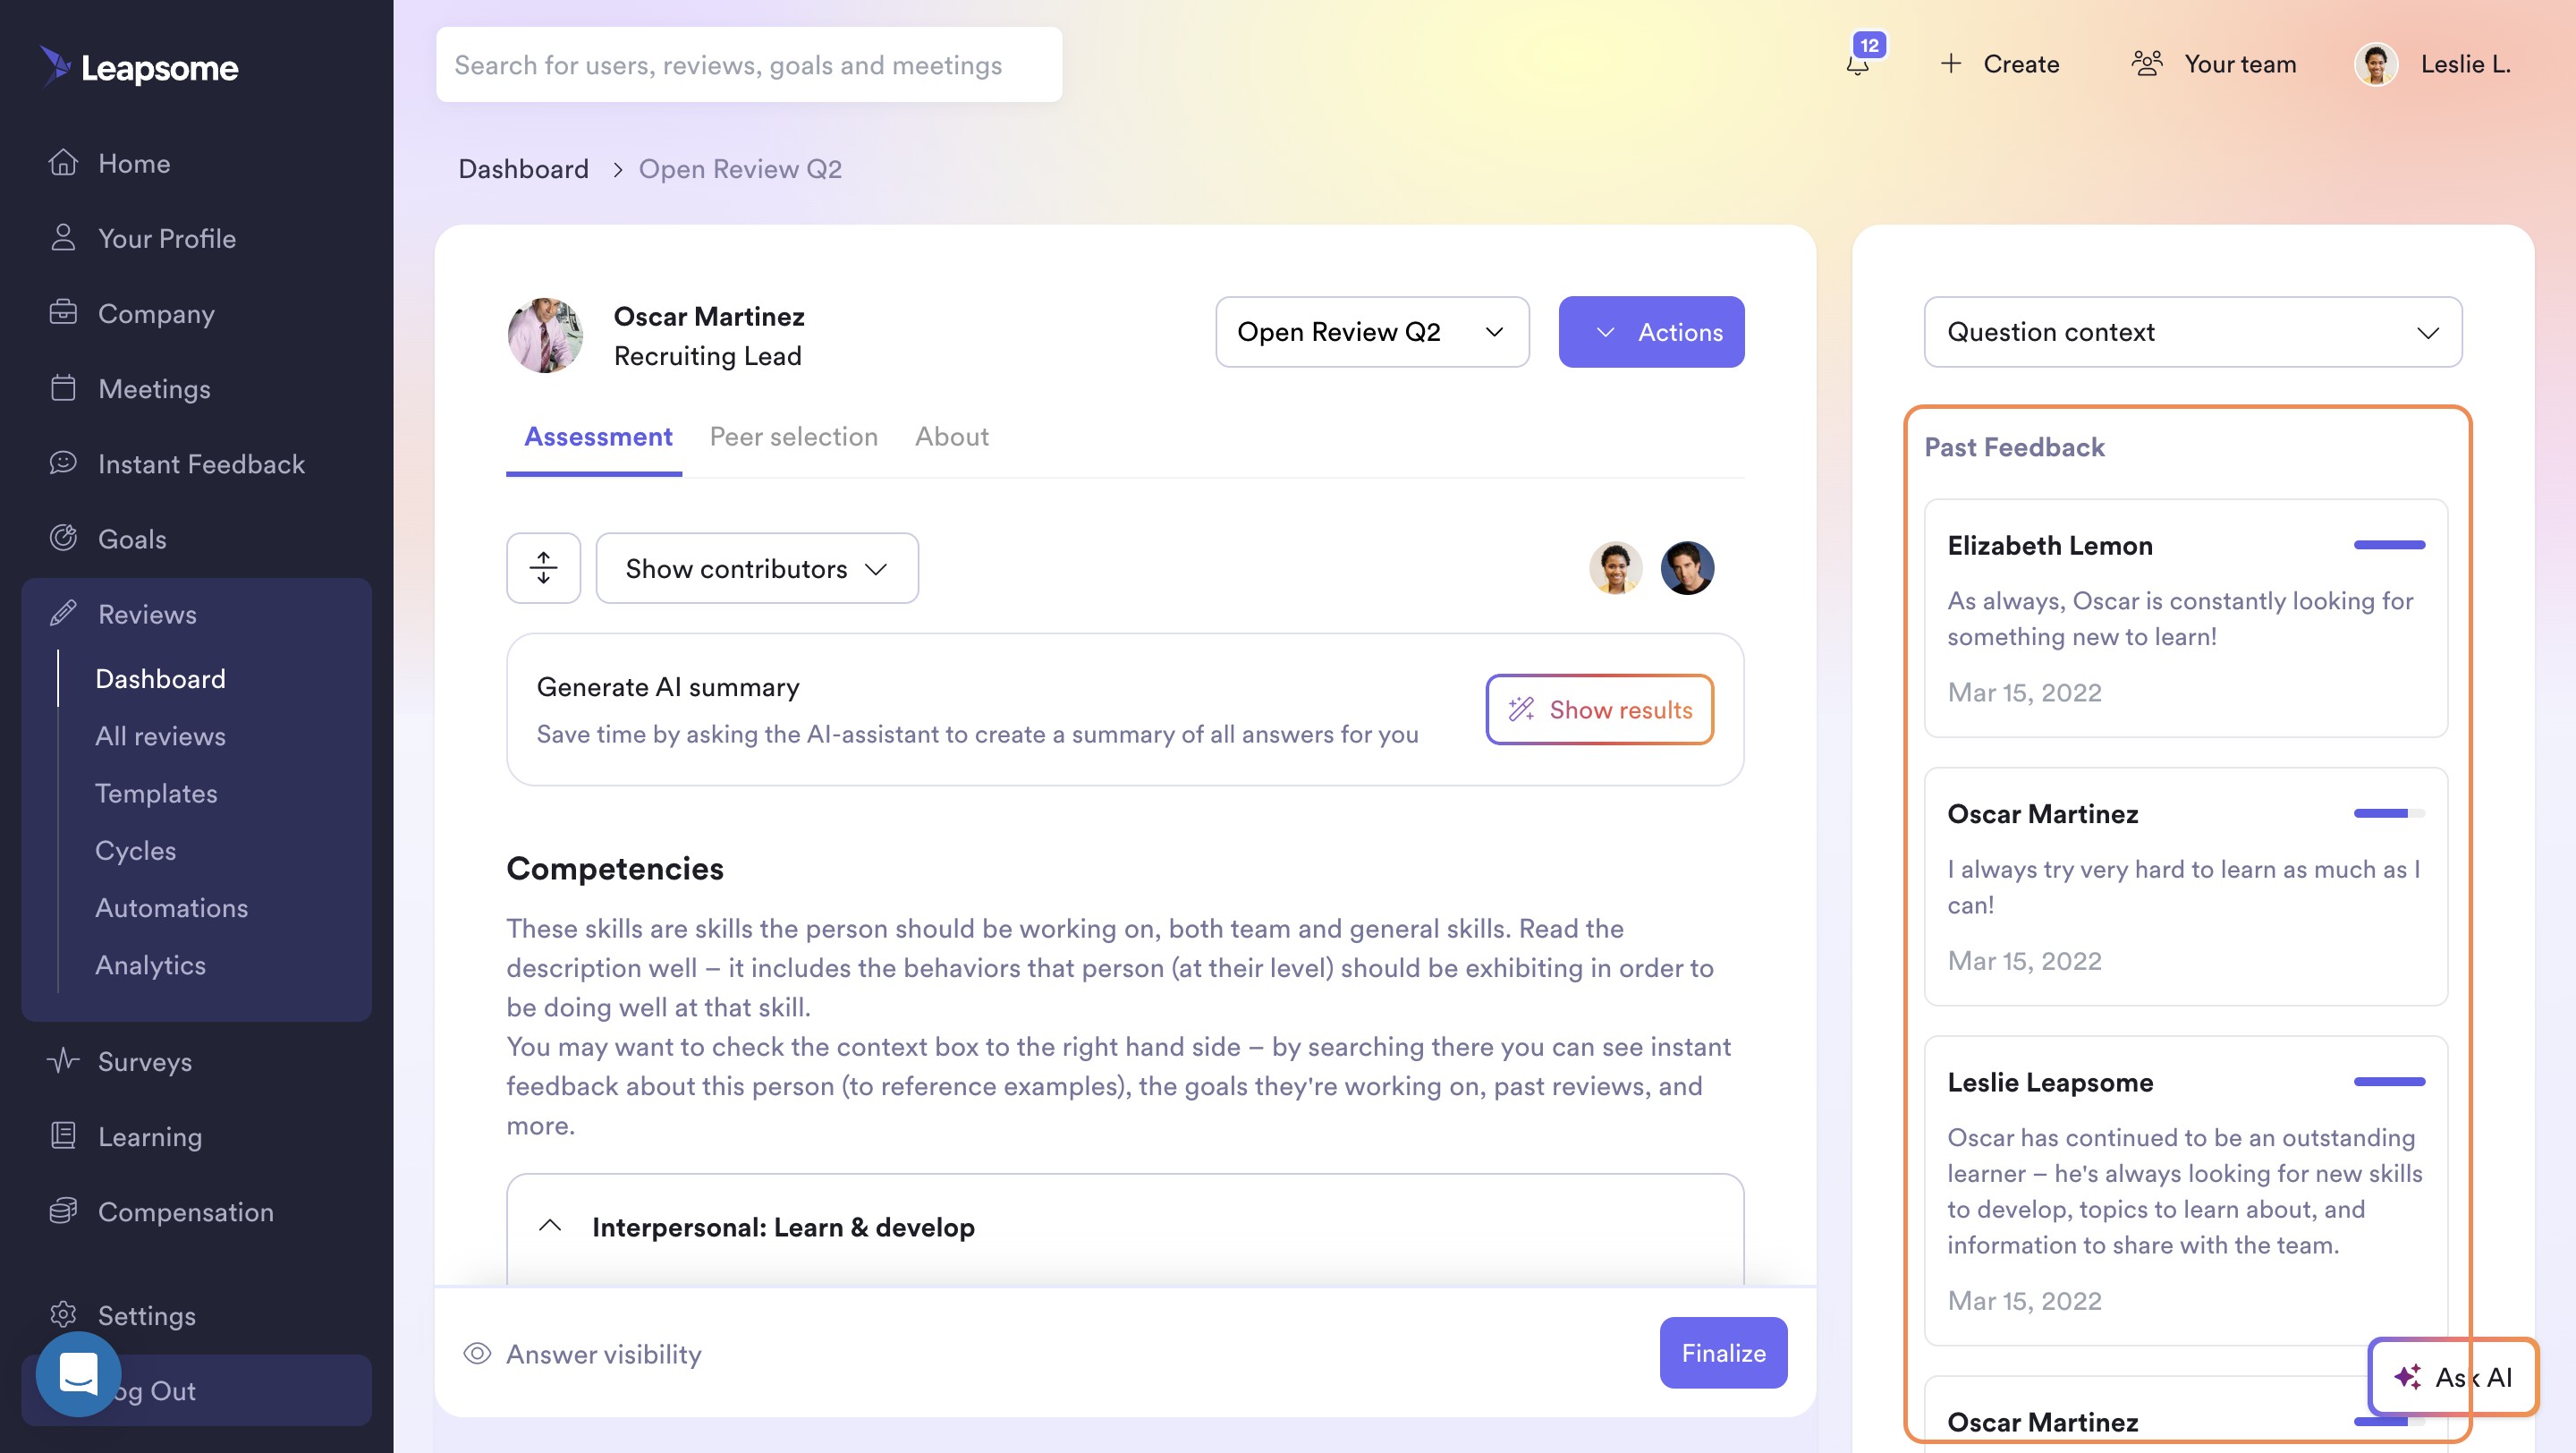Screen dimensions: 2576x1453
Task: Focus the search users and reviews field
Action: coord(748,64)
